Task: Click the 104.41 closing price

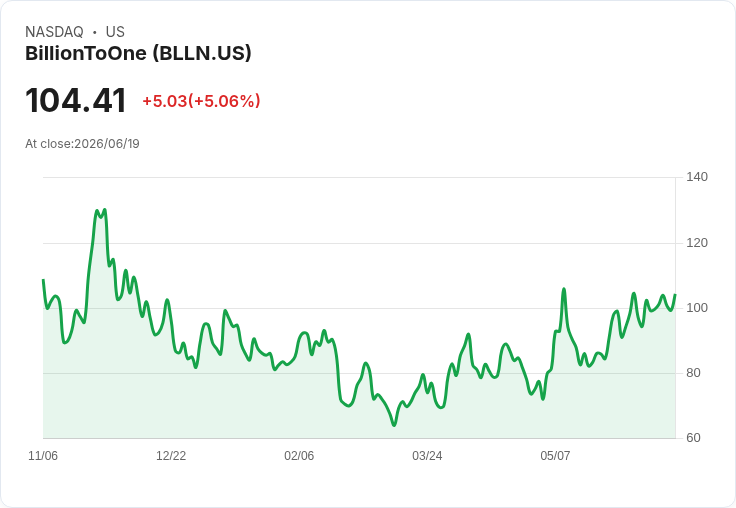Action: (76, 101)
